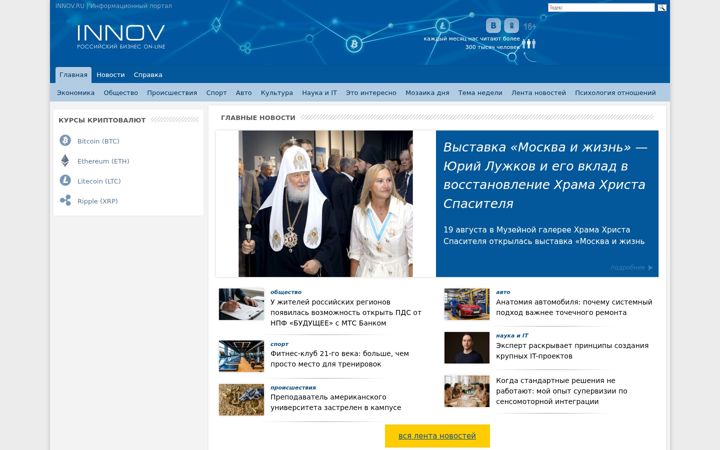Open the Справка tab
720x450 pixels.
[148, 75]
